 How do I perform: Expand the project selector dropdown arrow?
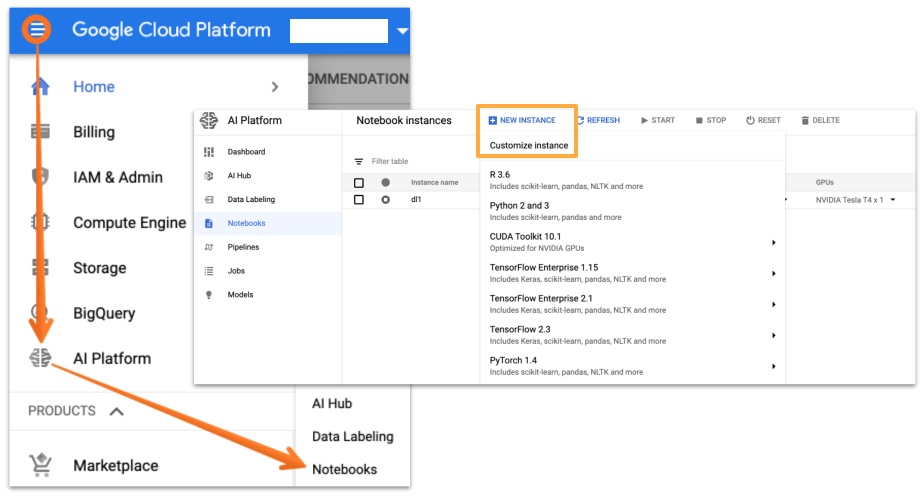tap(402, 31)
